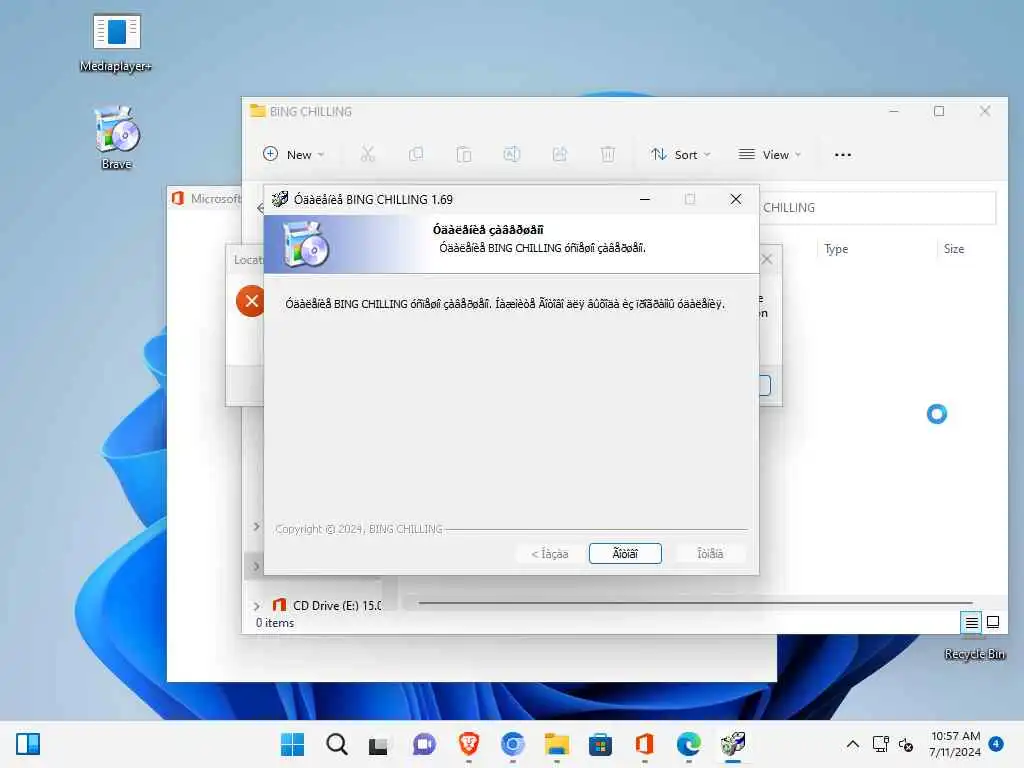1024x768 pixels.
Task: Open the Windows Start menu
Action: pos(293,744)
